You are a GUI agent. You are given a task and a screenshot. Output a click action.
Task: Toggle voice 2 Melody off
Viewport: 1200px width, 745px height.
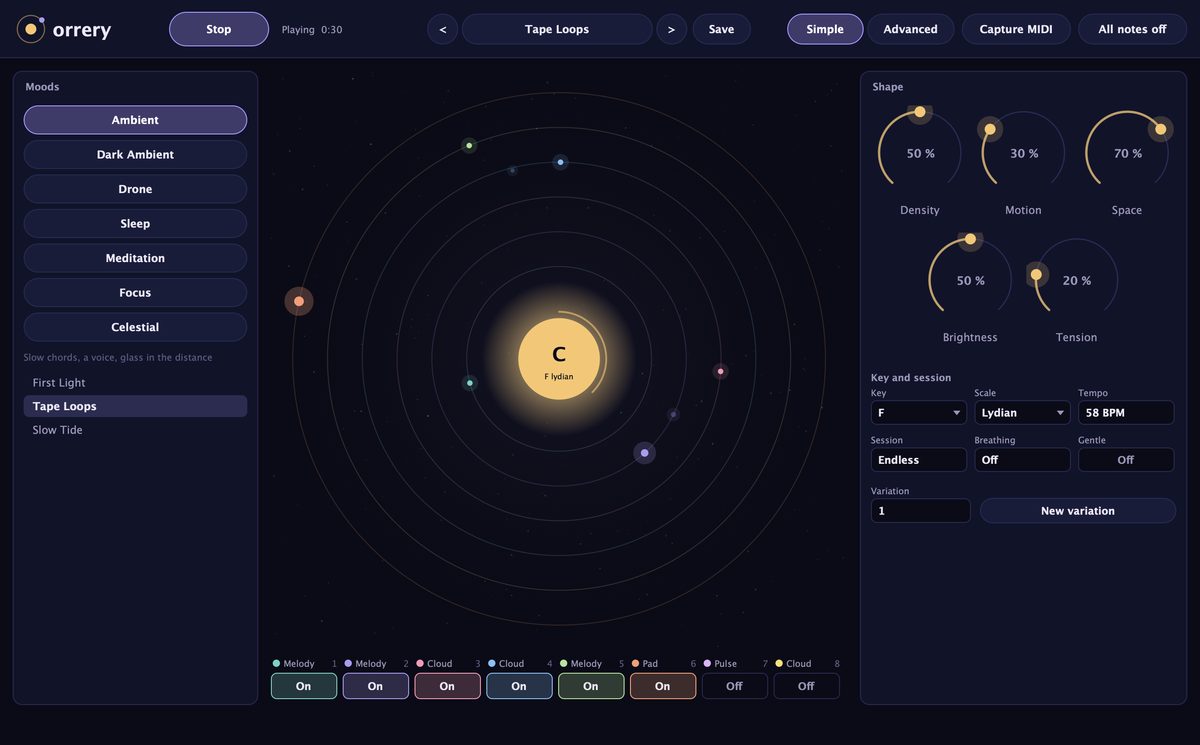(375, 686)
